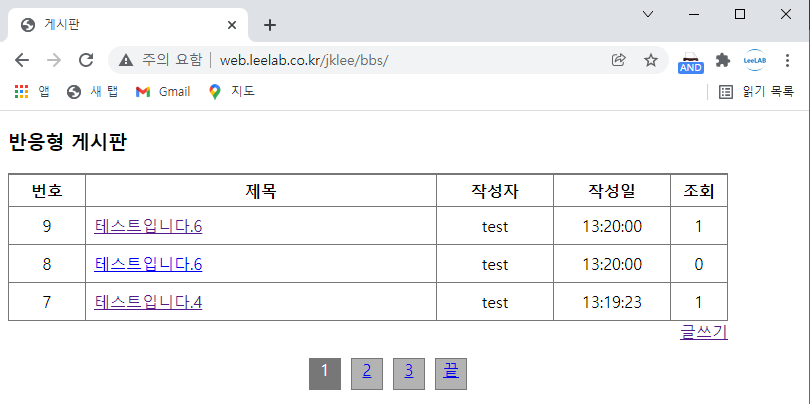Expand the tab search dropdown chevron

pyautogui.click(x=647, y=14)
